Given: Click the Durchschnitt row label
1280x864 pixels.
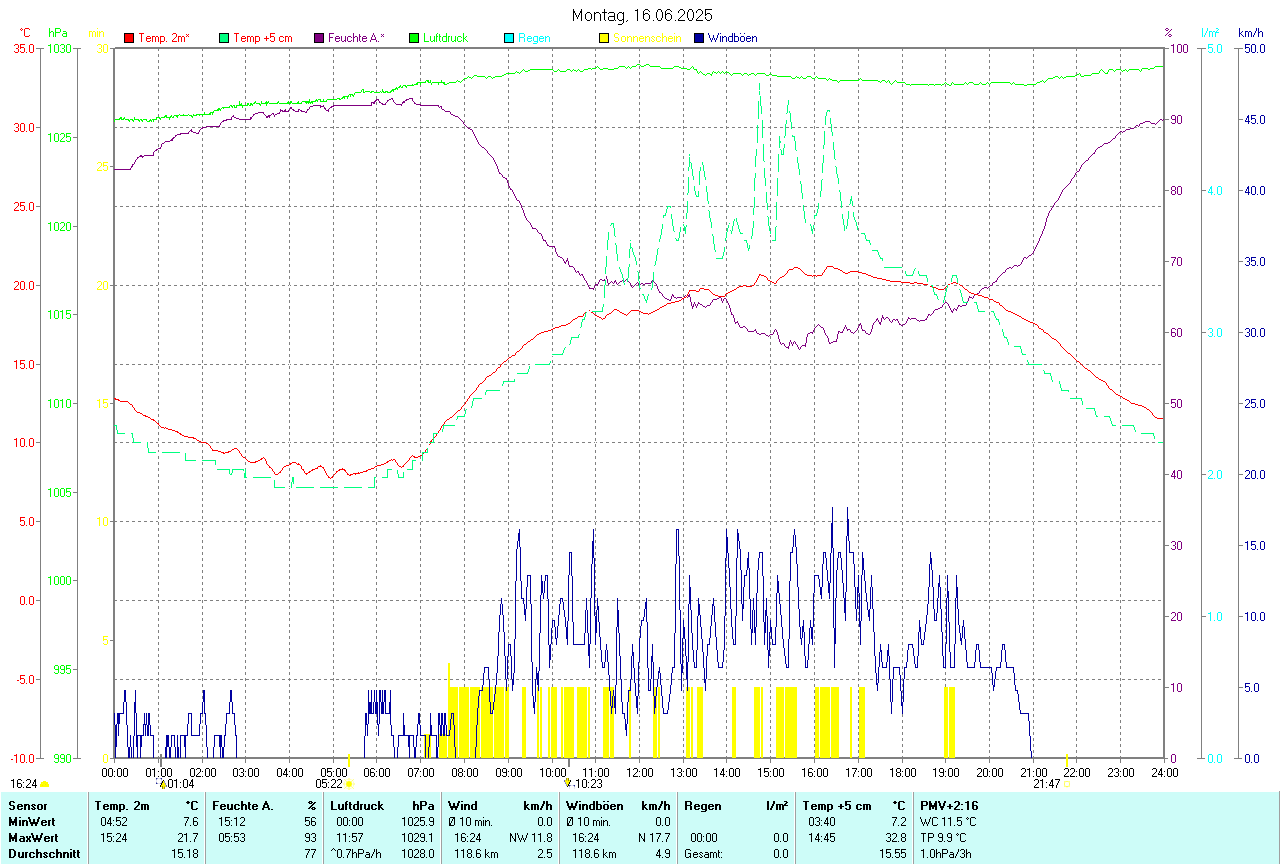Looking at the screenshot, I should [x=42, y=853].
